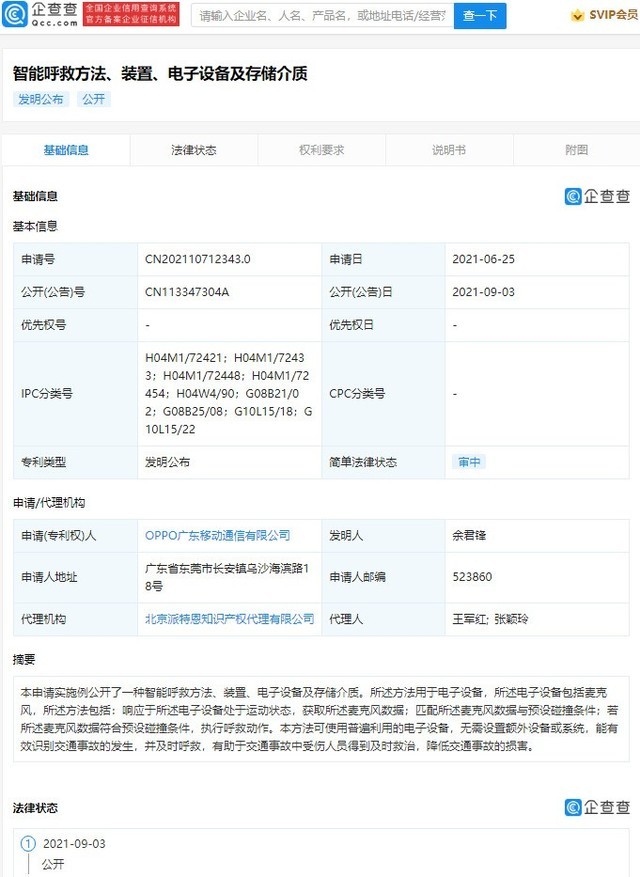Switch to the 基础信息 tab

pyautogui.click(x=66, y=150)
